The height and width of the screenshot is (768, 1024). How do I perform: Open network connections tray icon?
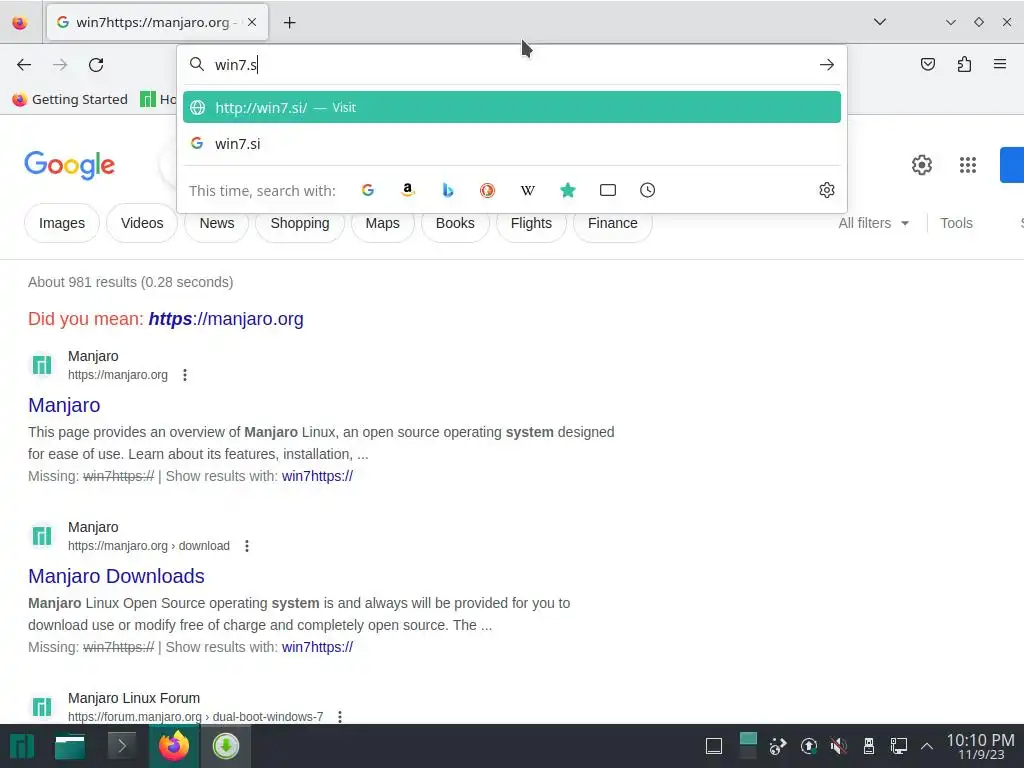coord(899,746)
